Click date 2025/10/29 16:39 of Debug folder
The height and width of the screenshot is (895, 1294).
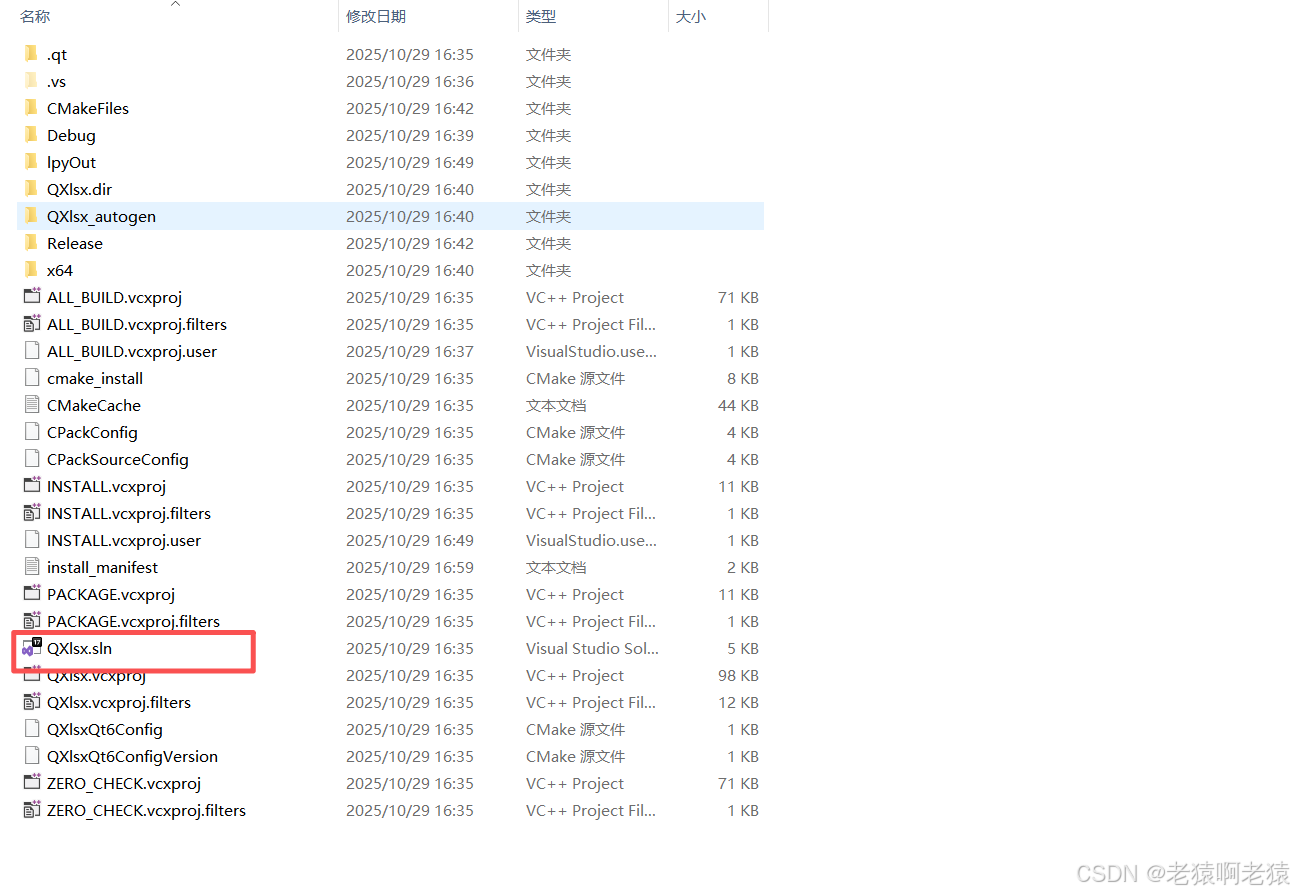click(x=410, y=135)
